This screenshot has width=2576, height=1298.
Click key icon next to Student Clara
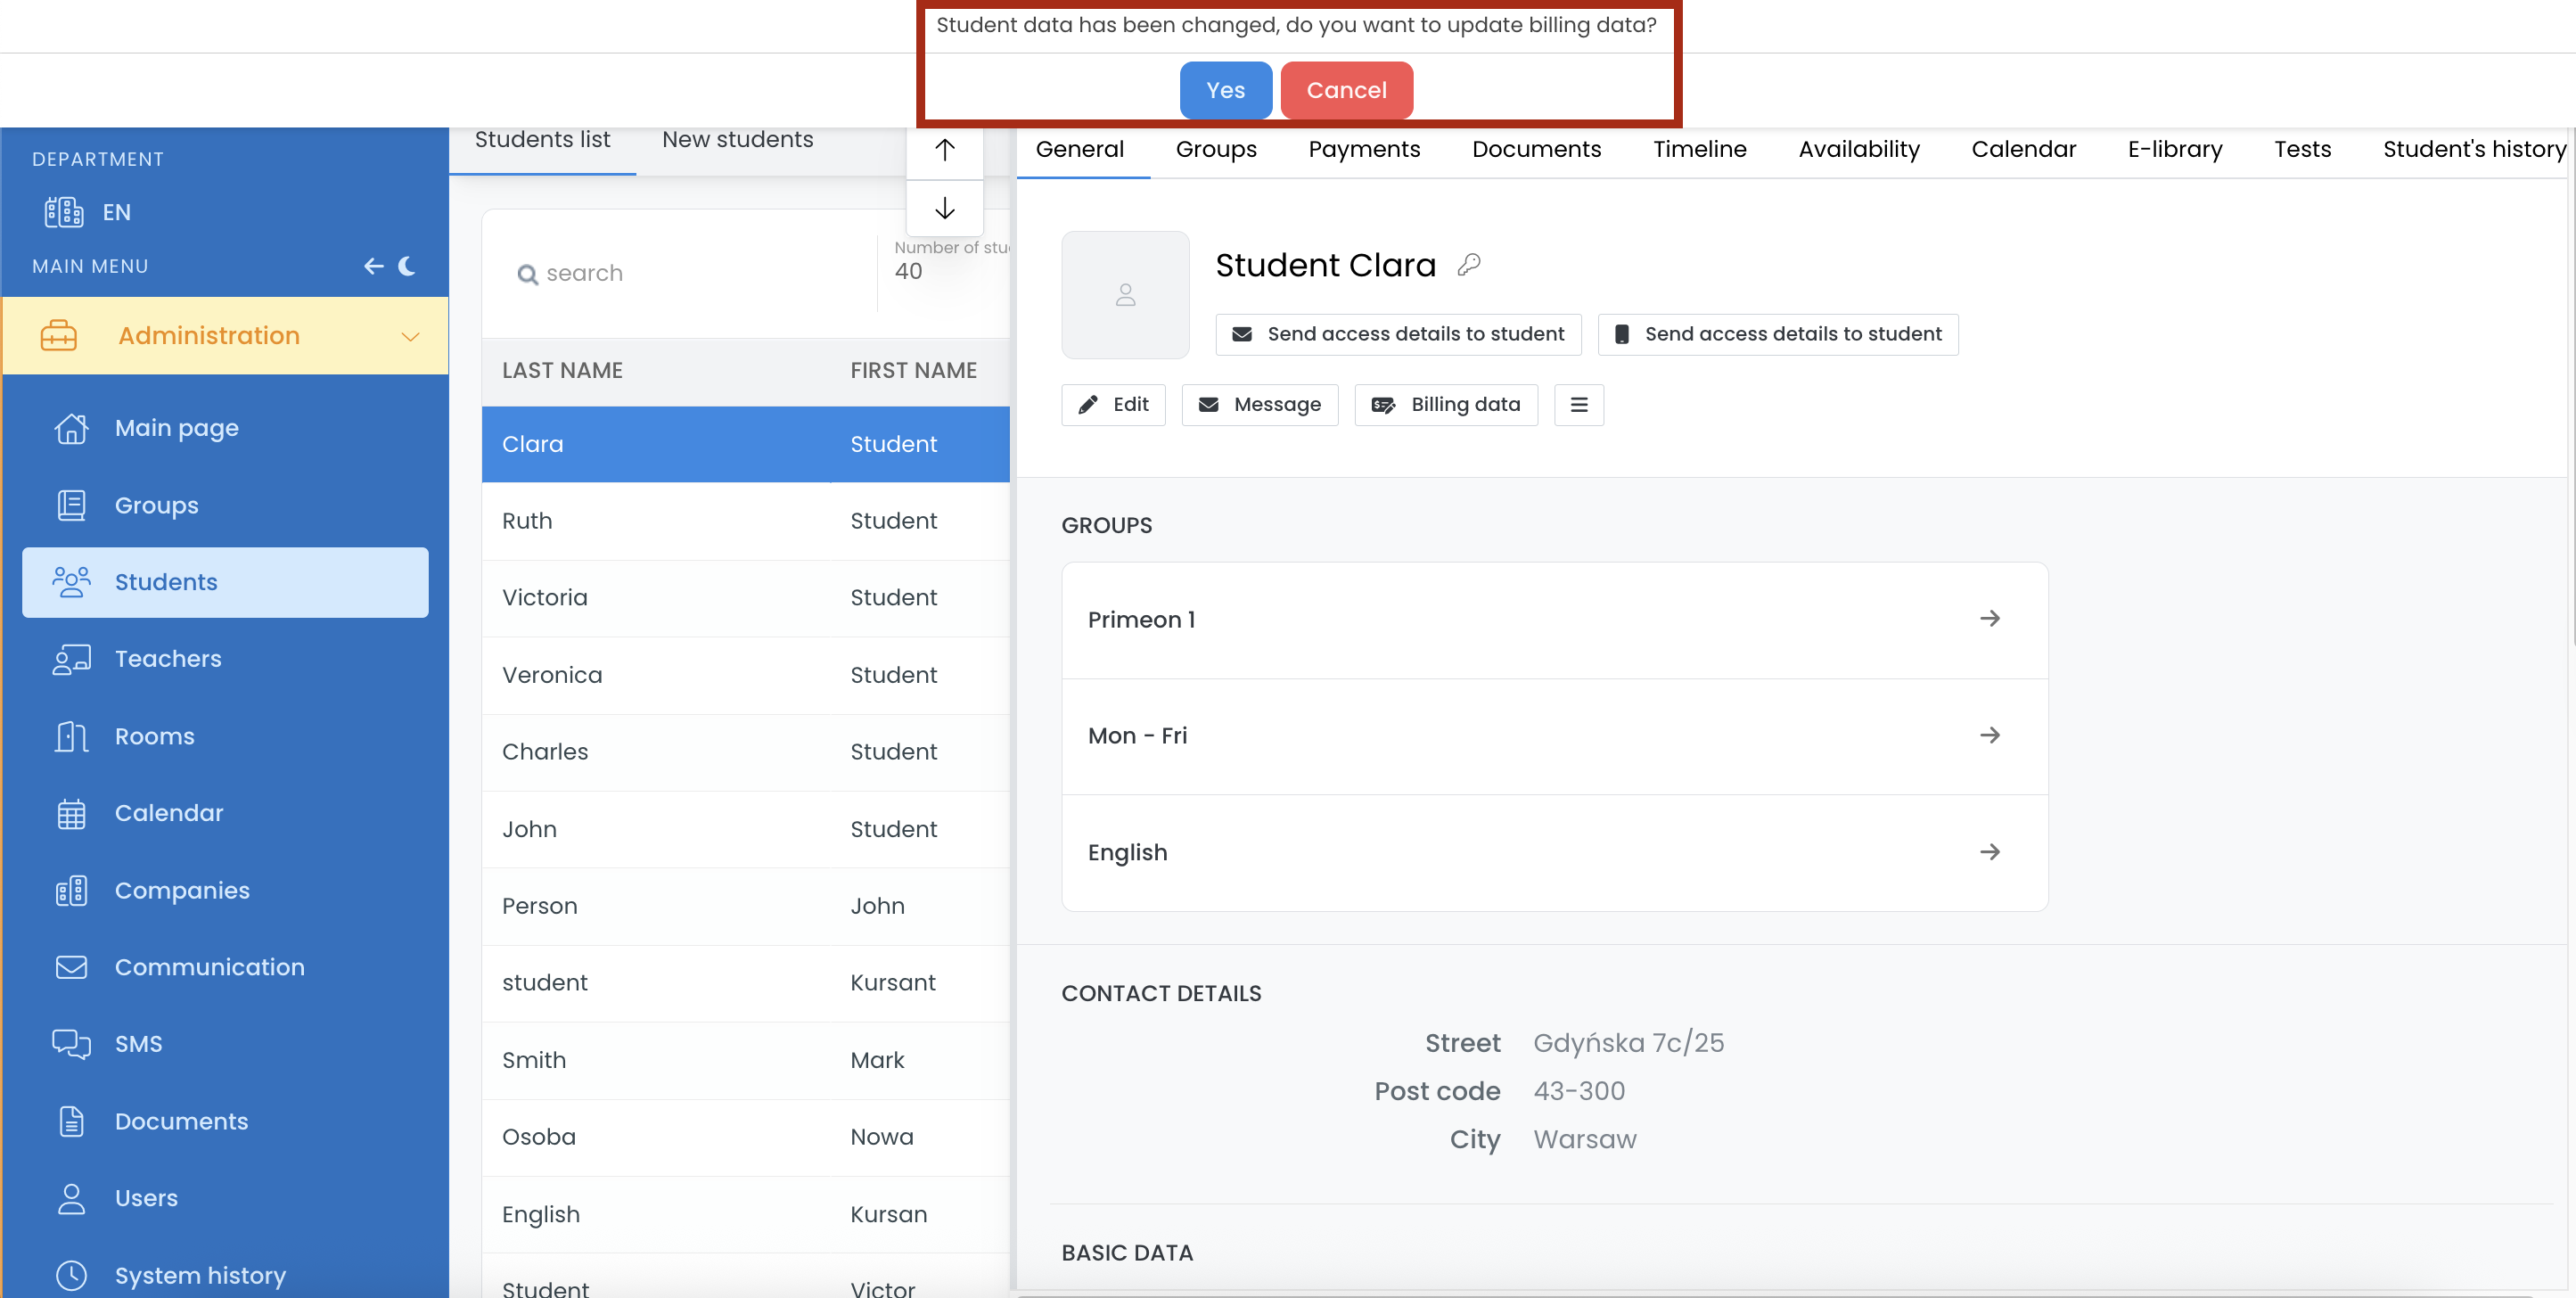tap(1468, 265)
